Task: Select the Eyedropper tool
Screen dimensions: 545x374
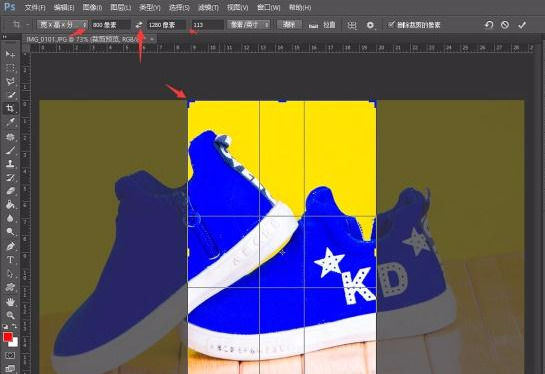Action: pos(10,122)
